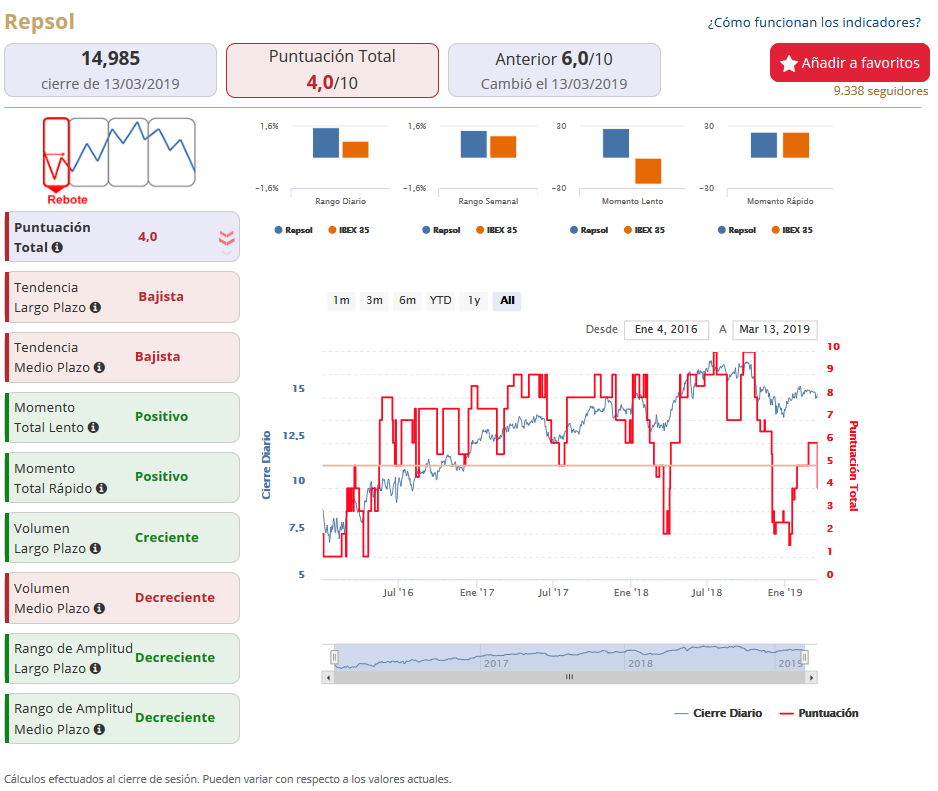Select the 1m time range
Screen dimensions: 938x791
pos(342,300)
